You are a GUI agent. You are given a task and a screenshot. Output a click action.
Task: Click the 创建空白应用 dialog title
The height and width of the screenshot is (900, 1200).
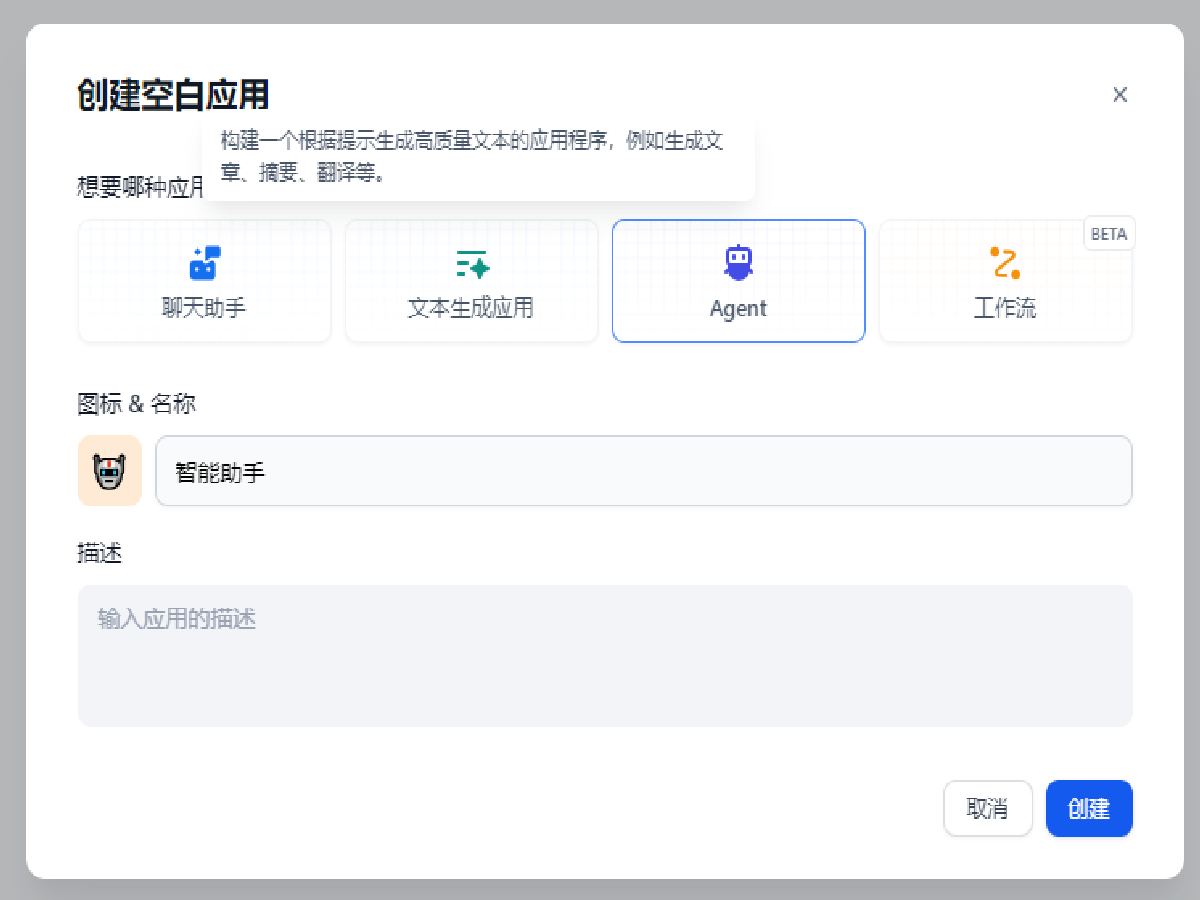[x=173, y=96]
